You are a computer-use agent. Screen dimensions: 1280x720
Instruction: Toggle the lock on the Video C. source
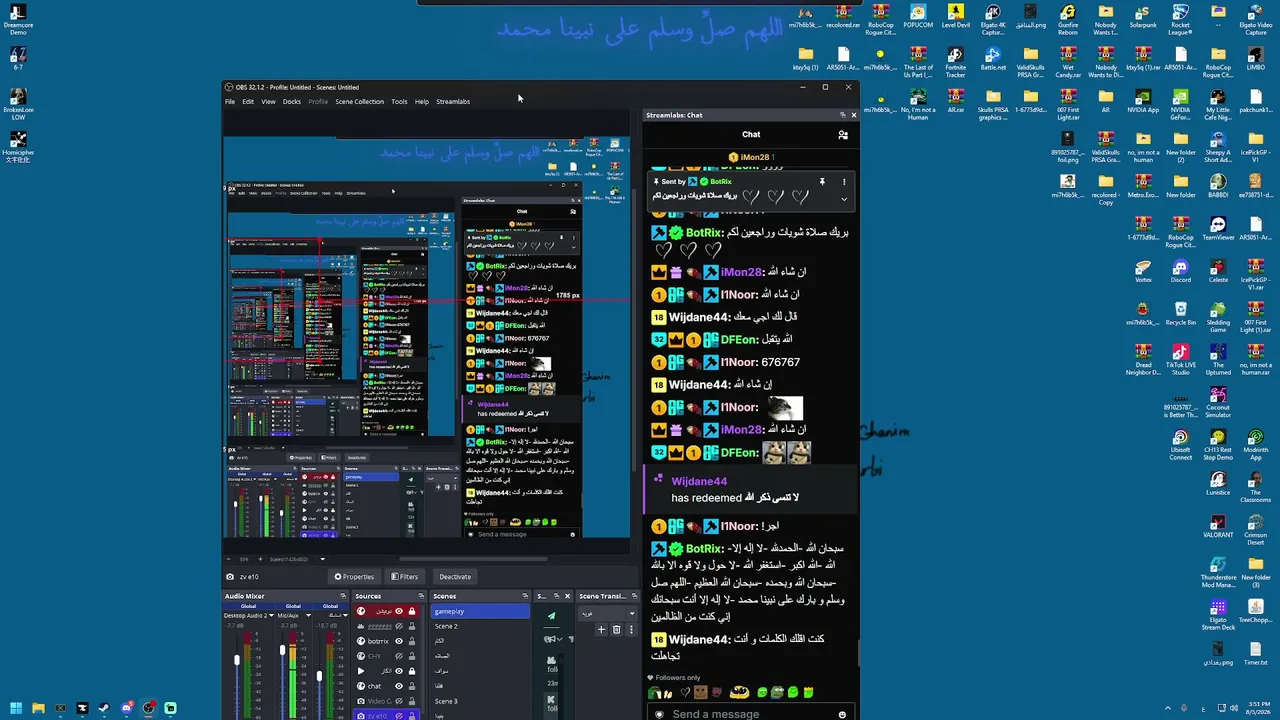point(411,701)
